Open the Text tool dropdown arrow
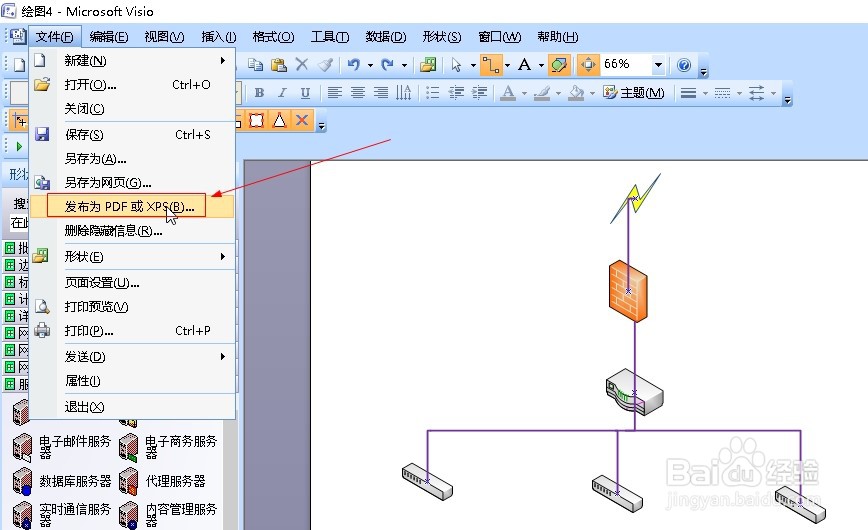The height and width of the screenshot is (530, 868). [x=541, y=65]
